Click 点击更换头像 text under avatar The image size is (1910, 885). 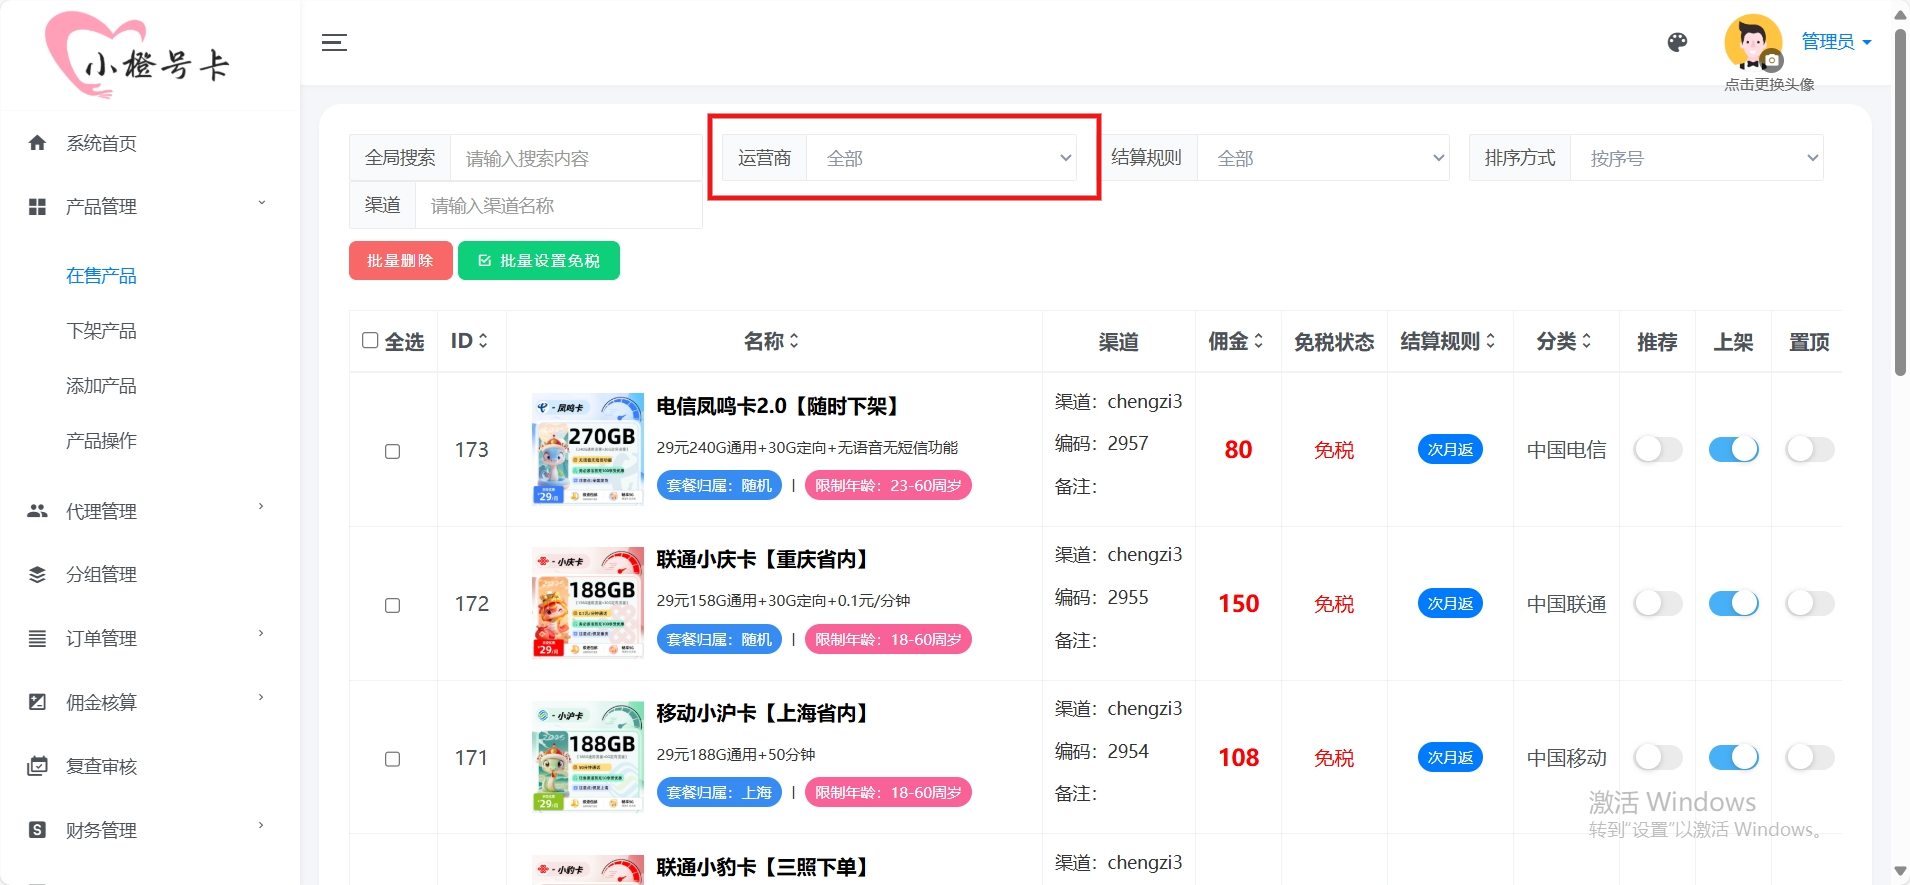click(1769, 85)
